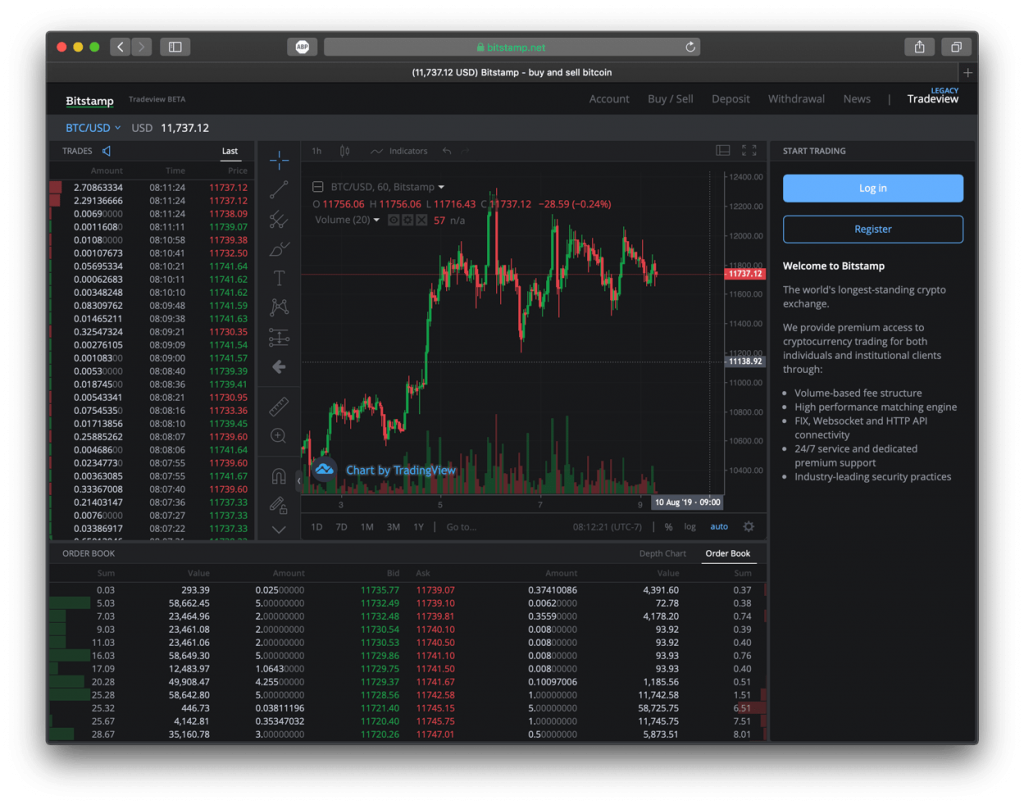Open the Withdrawal page
The image size is (1024, 805).
796,99
